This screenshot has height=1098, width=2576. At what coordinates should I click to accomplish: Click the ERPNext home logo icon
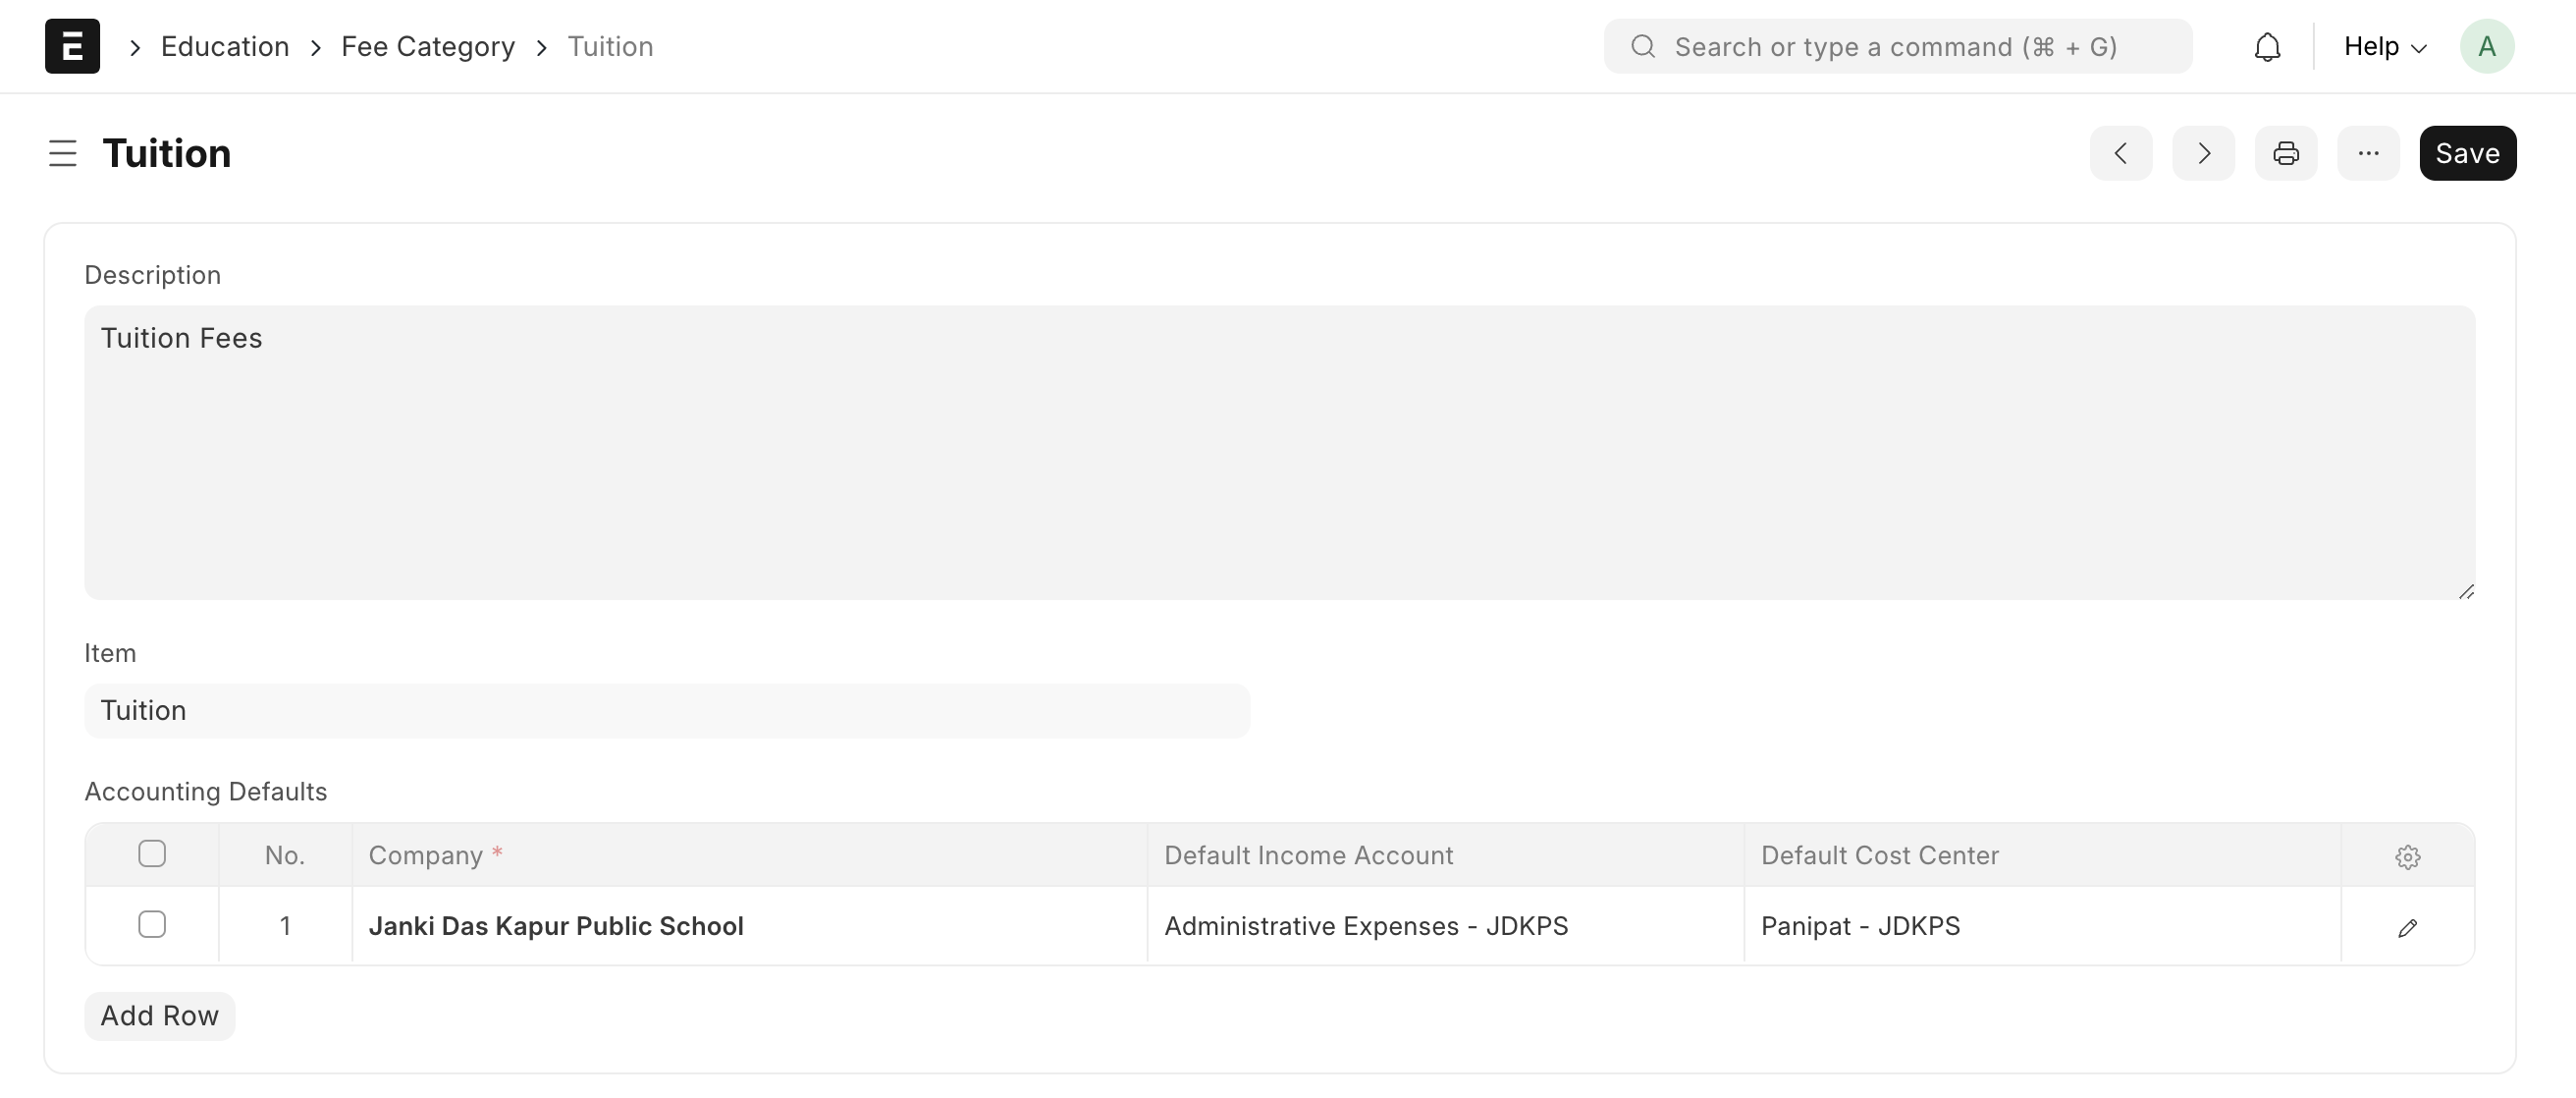(x=72, y=46)
